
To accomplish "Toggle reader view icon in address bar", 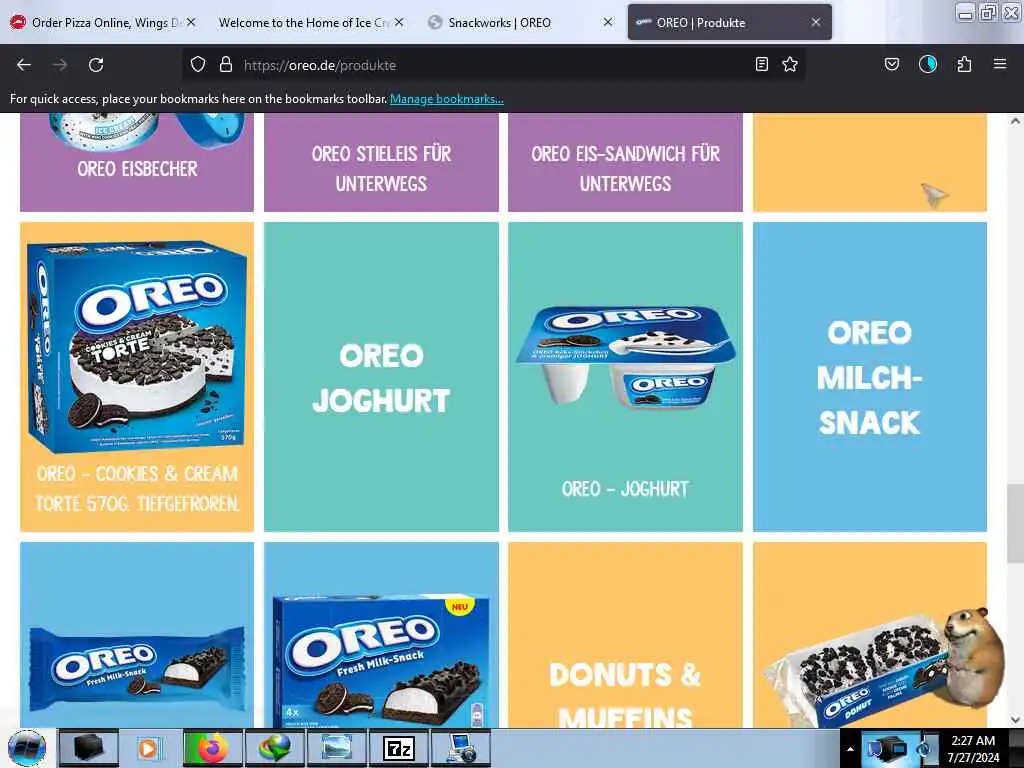I will point(761,64).
